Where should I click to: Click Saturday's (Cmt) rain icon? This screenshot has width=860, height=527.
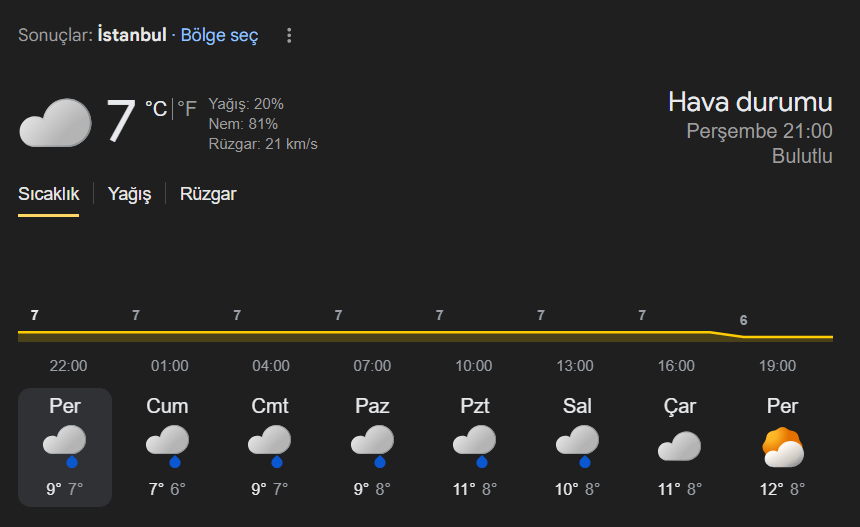pyautogui.click(x=270, y=445)
